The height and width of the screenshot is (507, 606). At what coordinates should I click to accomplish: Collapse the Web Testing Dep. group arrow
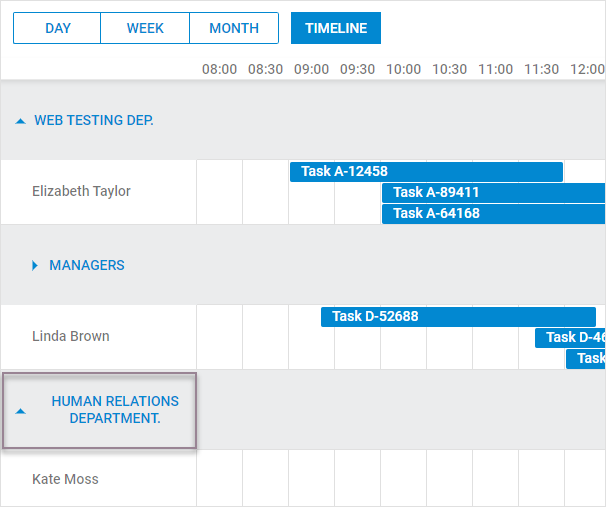pyautogui.click(x=21, y=121)
